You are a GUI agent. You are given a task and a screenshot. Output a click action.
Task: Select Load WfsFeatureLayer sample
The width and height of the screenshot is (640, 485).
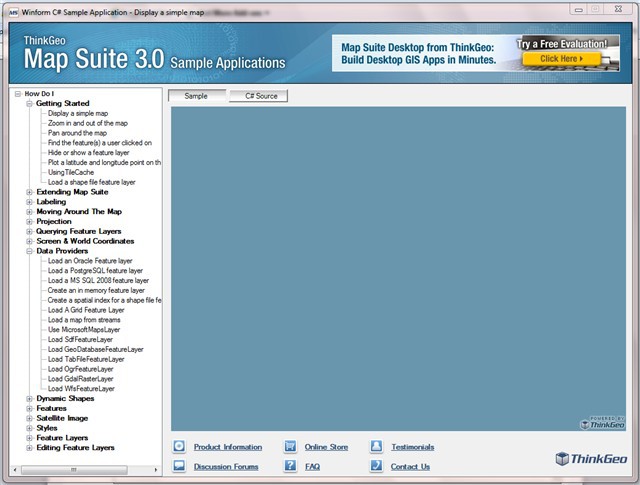point(81,389)
